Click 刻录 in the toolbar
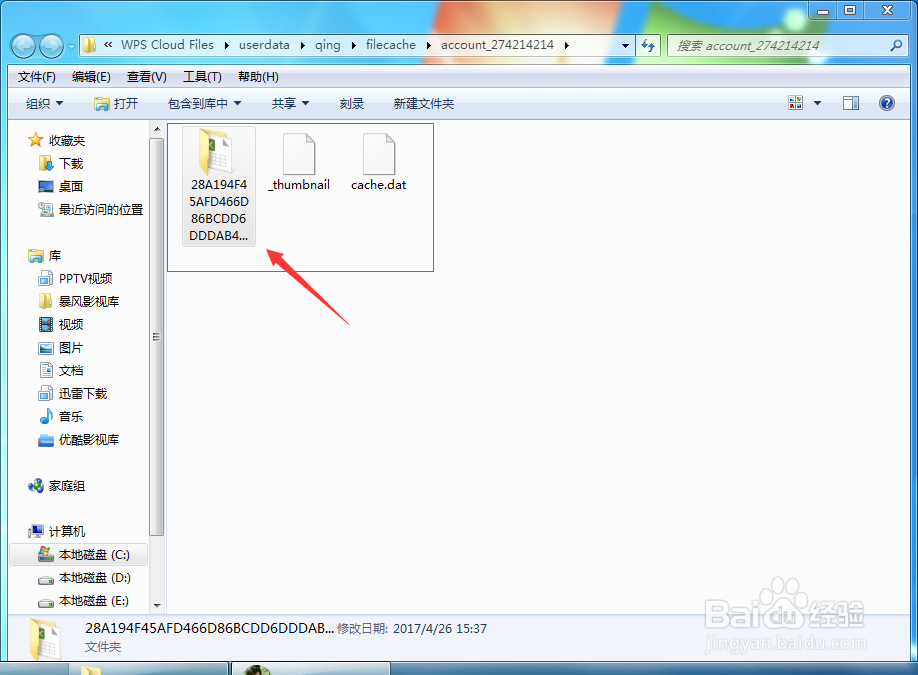The image size is (918, 675). pyautogui.click(x=352, y=104)
